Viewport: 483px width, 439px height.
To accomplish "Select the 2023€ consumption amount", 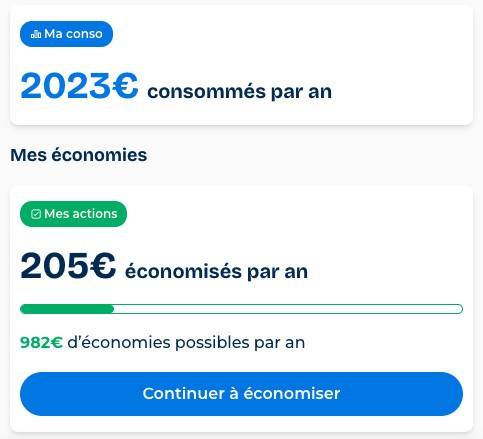I will click(x=79, y=86).
